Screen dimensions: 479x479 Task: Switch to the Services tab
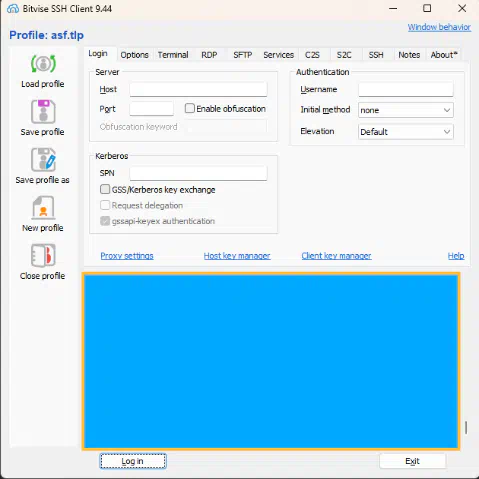(x=278, y=55)
